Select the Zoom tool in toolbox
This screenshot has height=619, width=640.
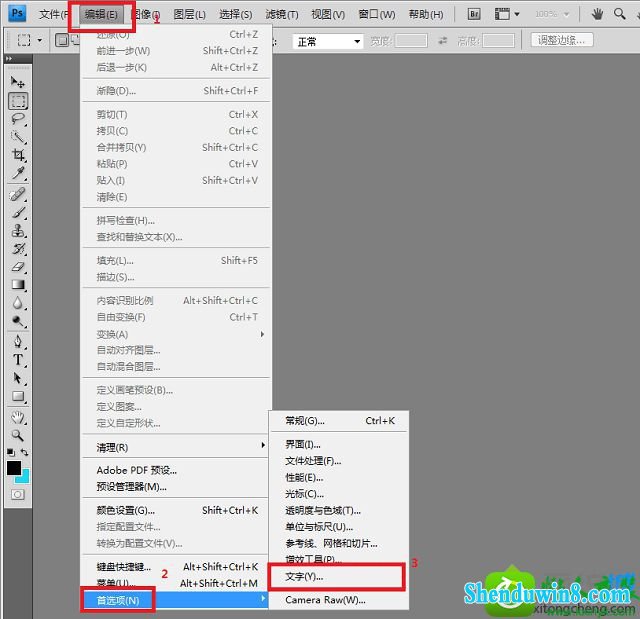coord(18,435)
